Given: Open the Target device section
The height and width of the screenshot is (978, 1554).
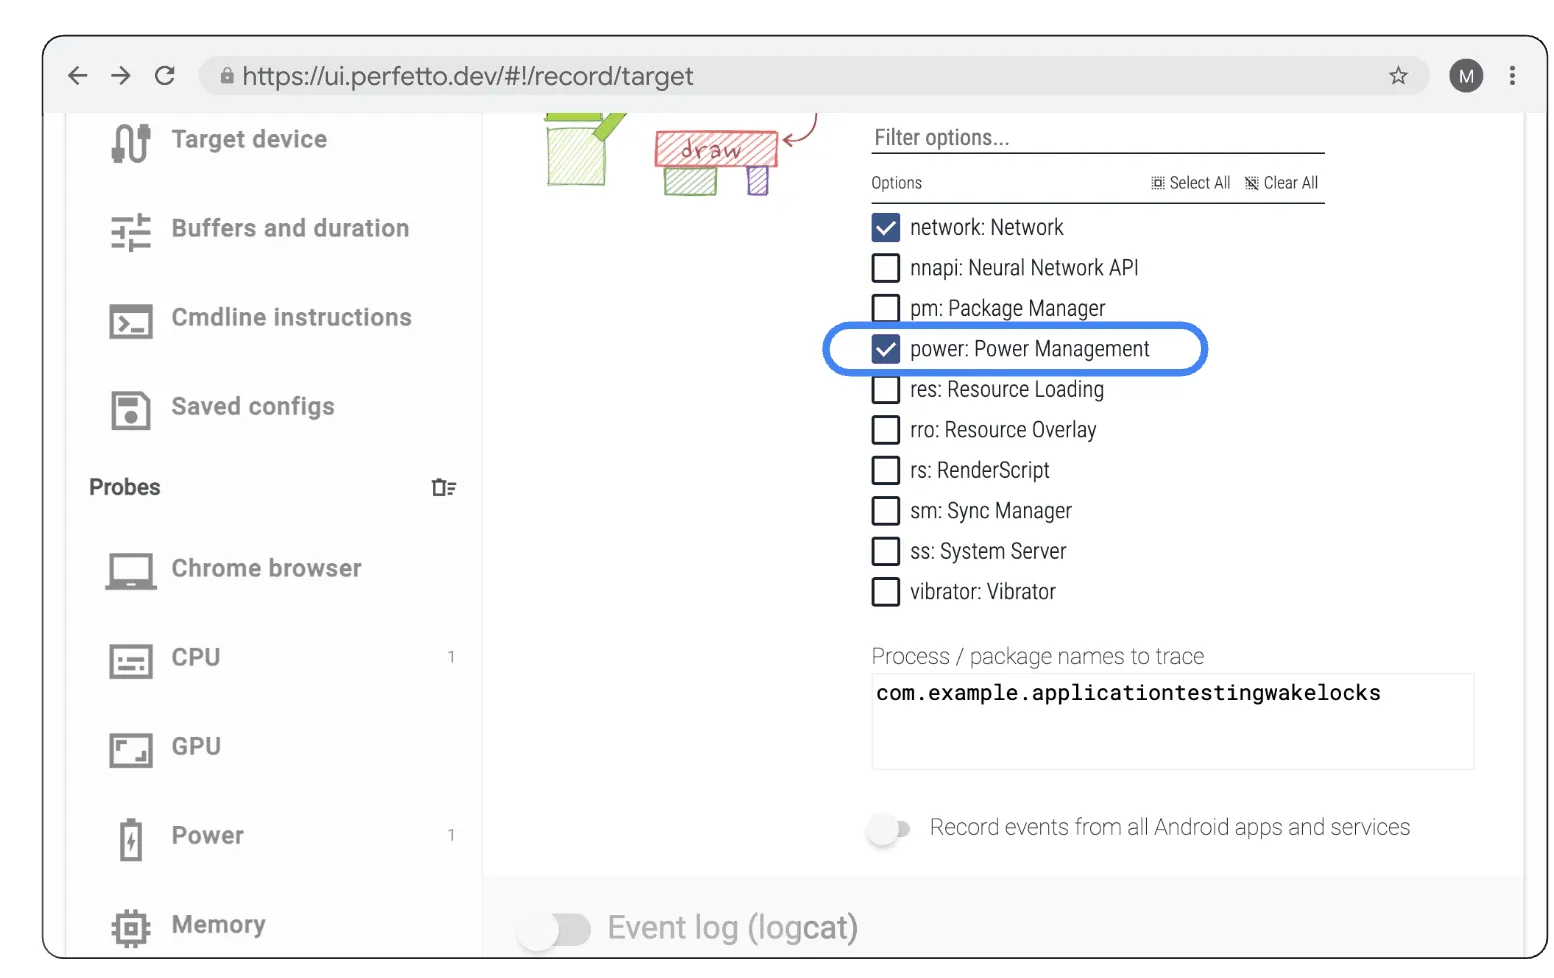Looking at the screenshot, I should tap(249, 140).
